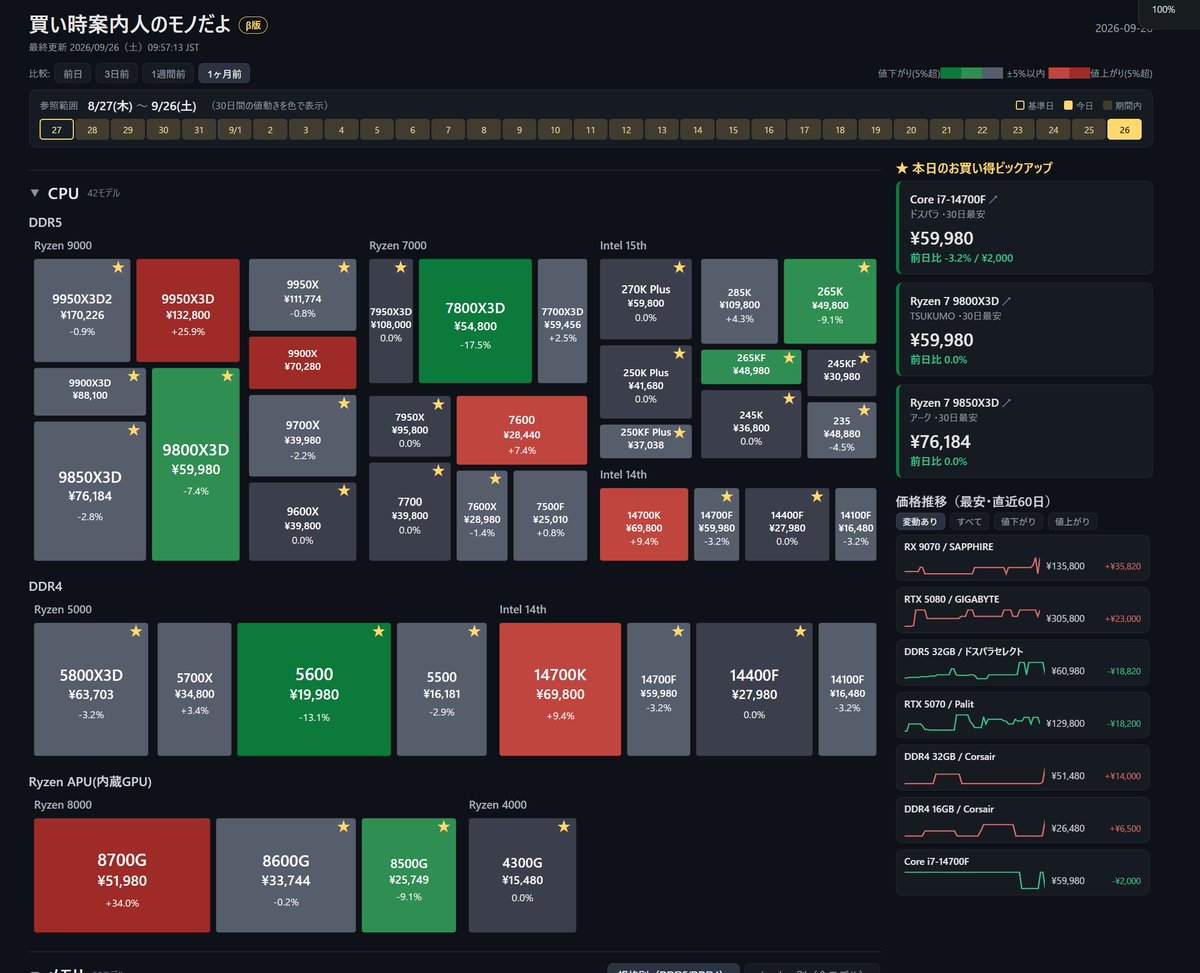Click the β版 badge beside the title
Image resolution: width=1200 pixels, height=973 pixels.
coord(253,26)
